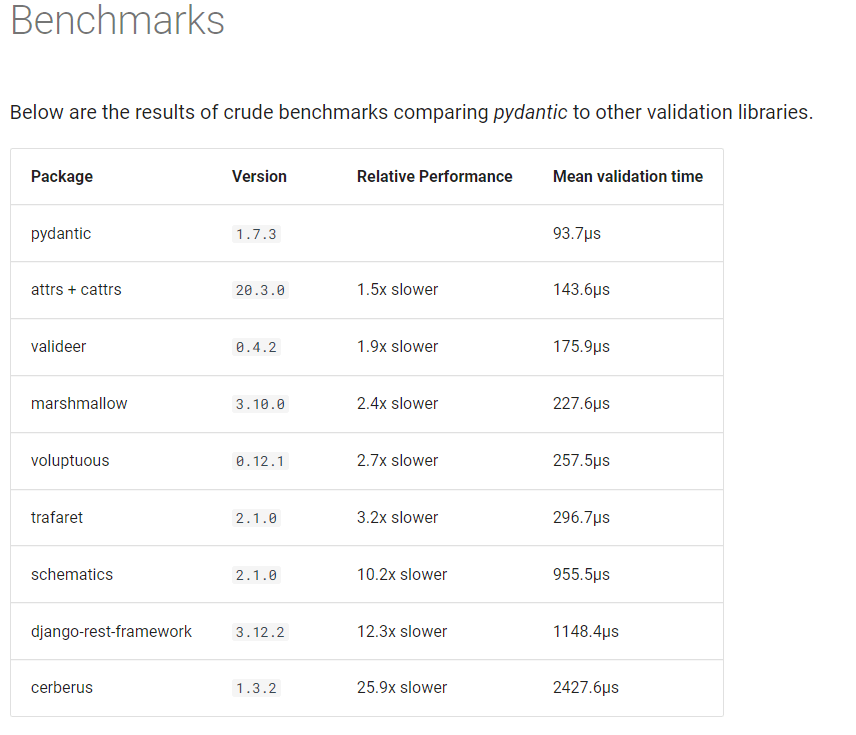Click the 2427.6μs cerberus time cell

[x=585, y=688]
